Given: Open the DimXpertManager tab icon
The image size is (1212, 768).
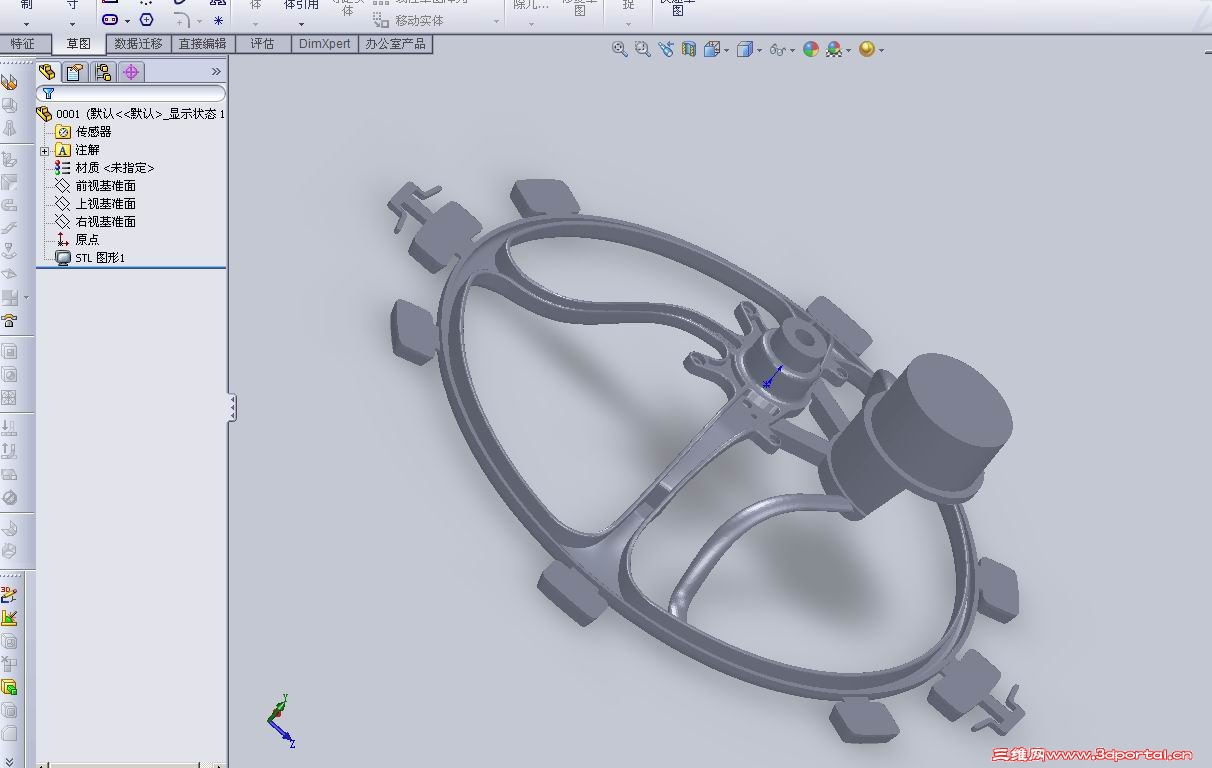Looking at the screenshot, I should pyautogui.click(x=131, y=72).
